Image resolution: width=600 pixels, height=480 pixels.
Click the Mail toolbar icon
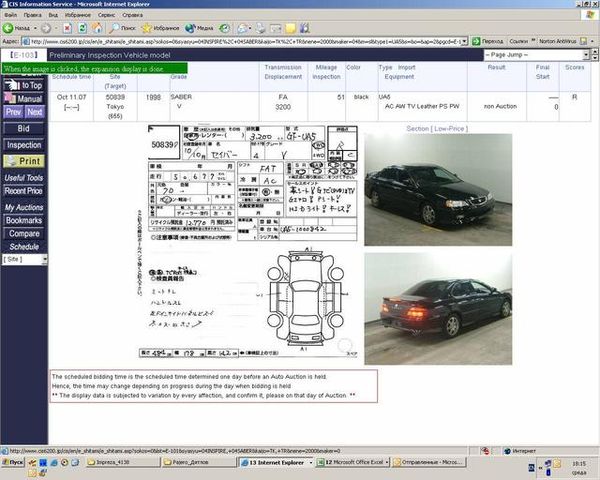pyautogui.click(x=242, y=28)
